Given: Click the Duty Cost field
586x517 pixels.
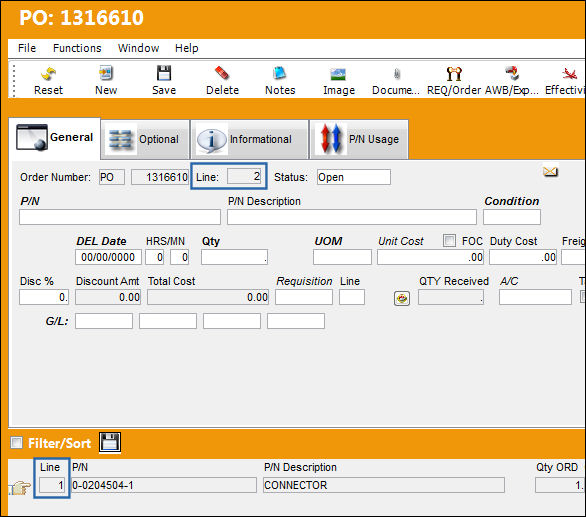Looking at the screenshot, I should (523, 257).
